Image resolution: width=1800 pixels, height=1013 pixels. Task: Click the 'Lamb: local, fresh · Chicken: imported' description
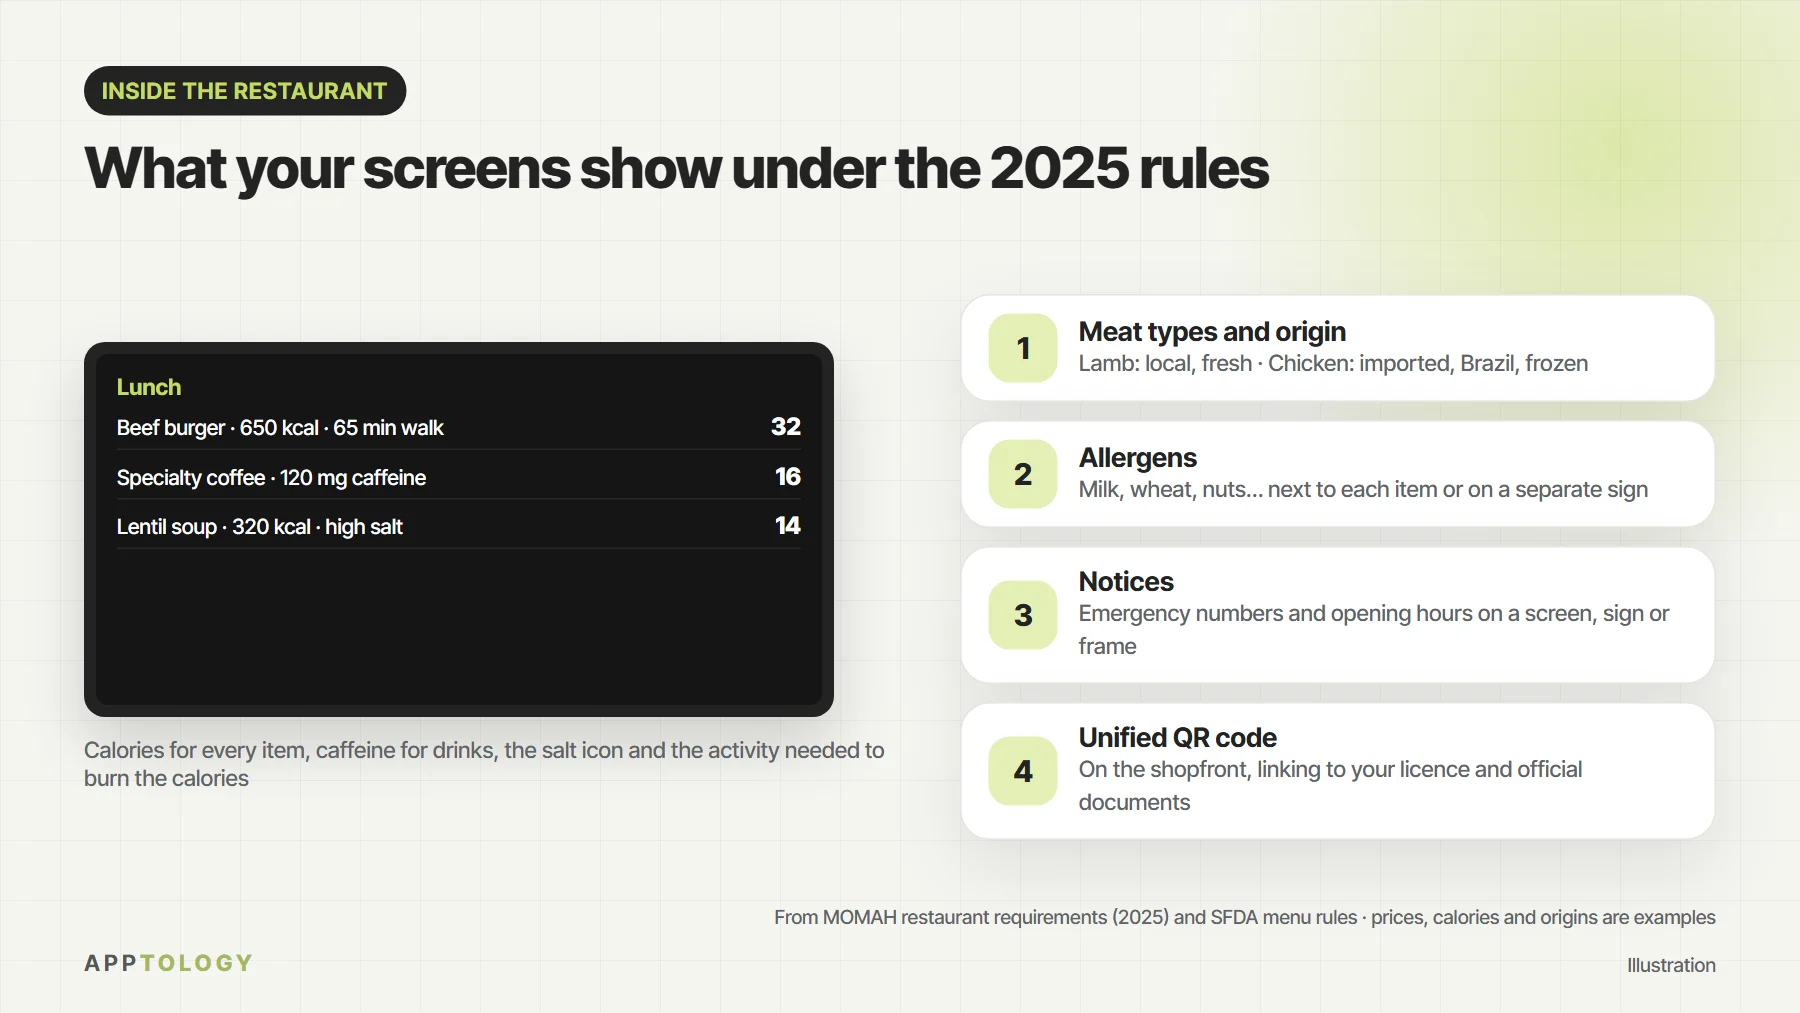click(x=1333, y=363)
